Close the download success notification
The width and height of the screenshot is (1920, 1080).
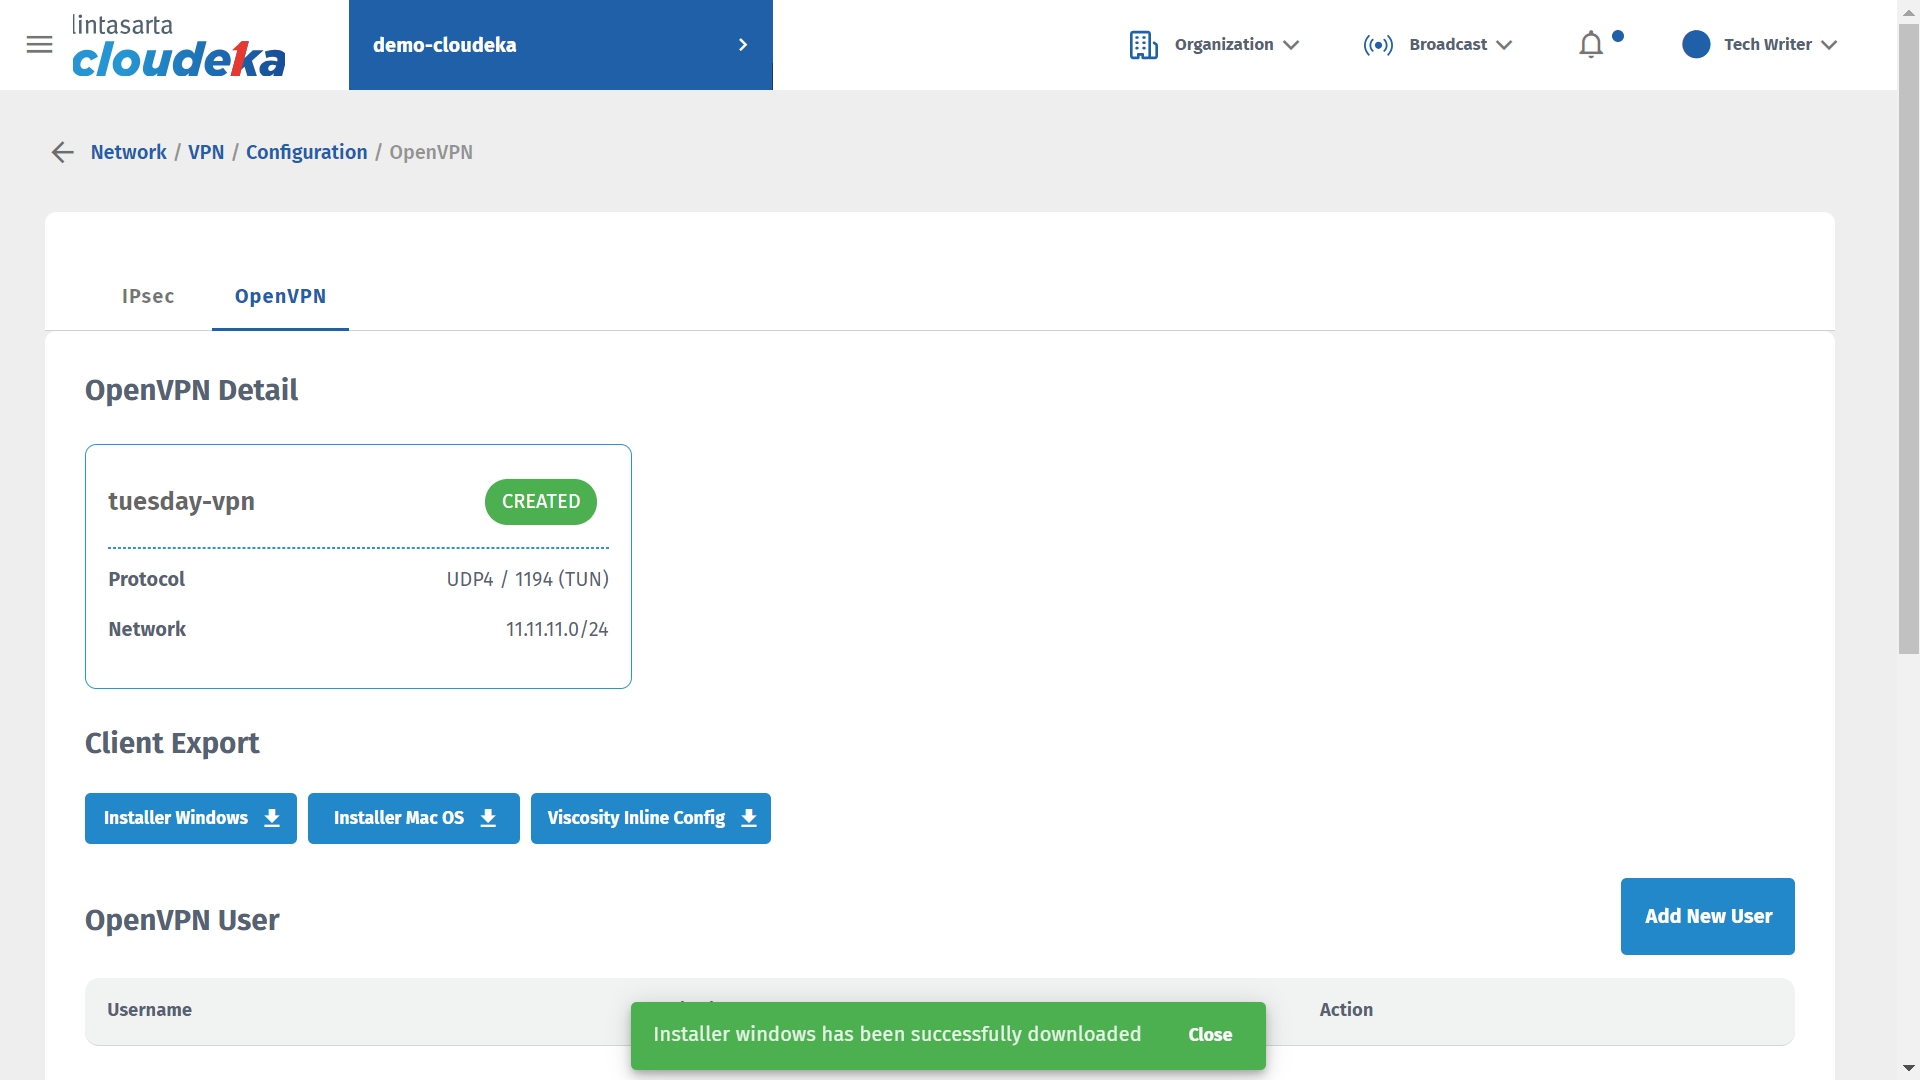point(1209,1035)
